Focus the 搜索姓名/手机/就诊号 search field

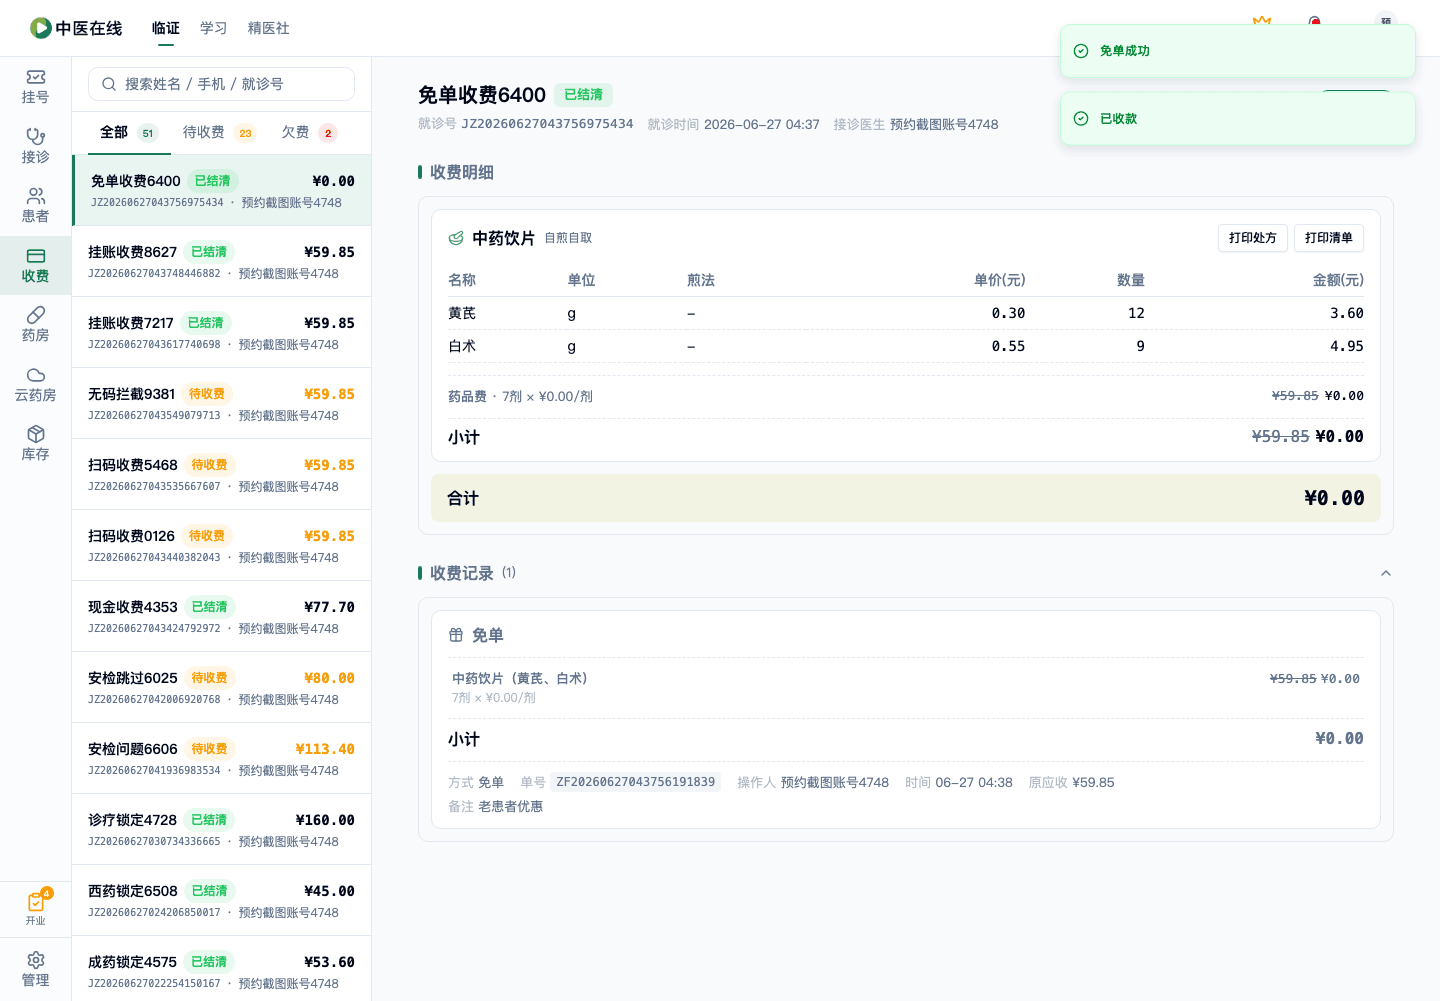click(x=221, y=84)
